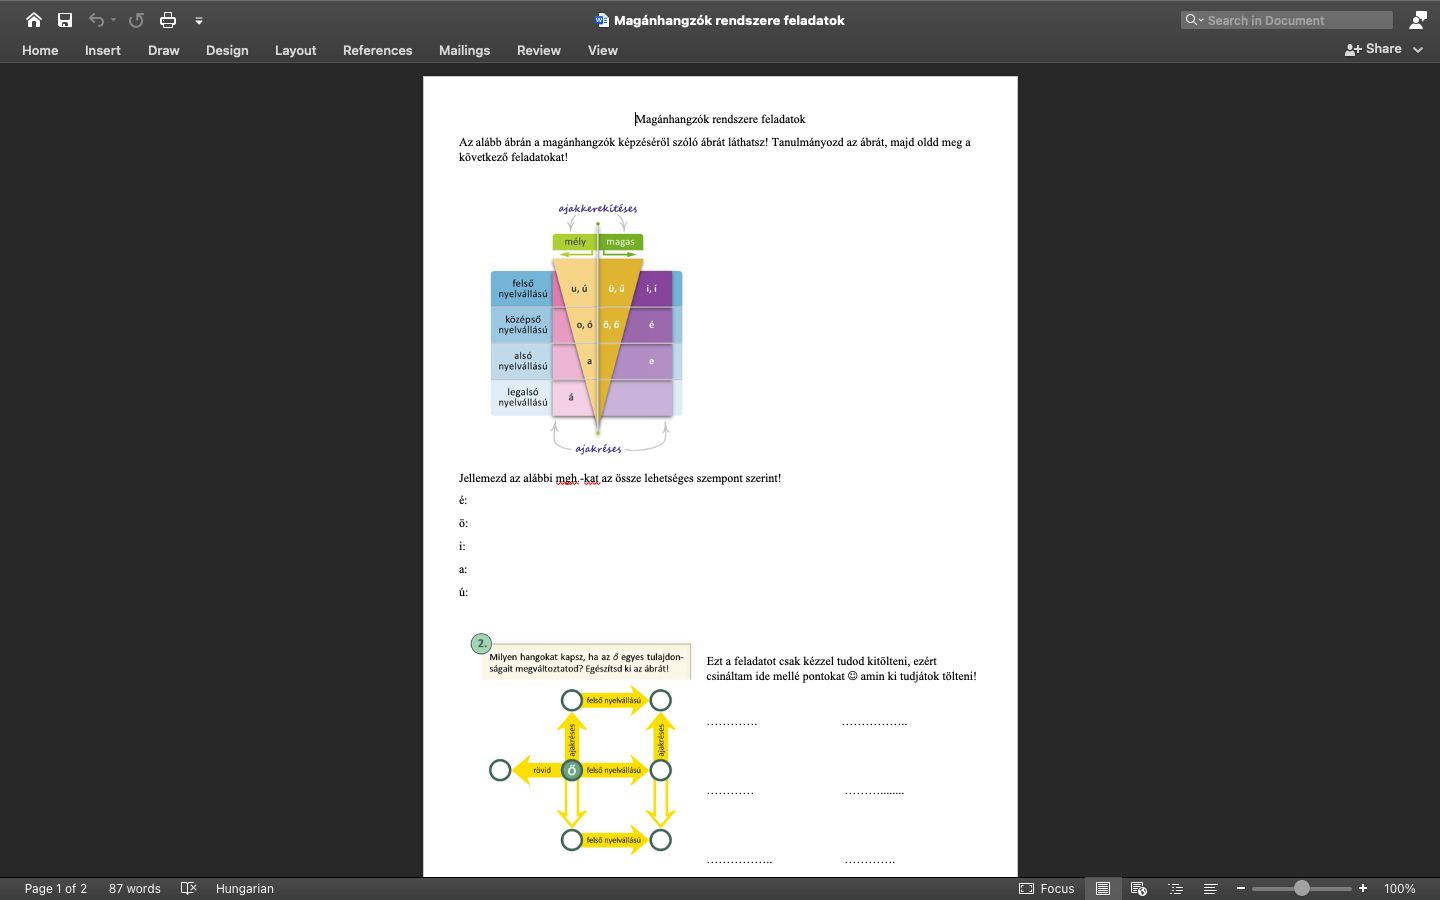The image size is (1440, 900).
Task: Undo the last action
Action: click(96, 20)
